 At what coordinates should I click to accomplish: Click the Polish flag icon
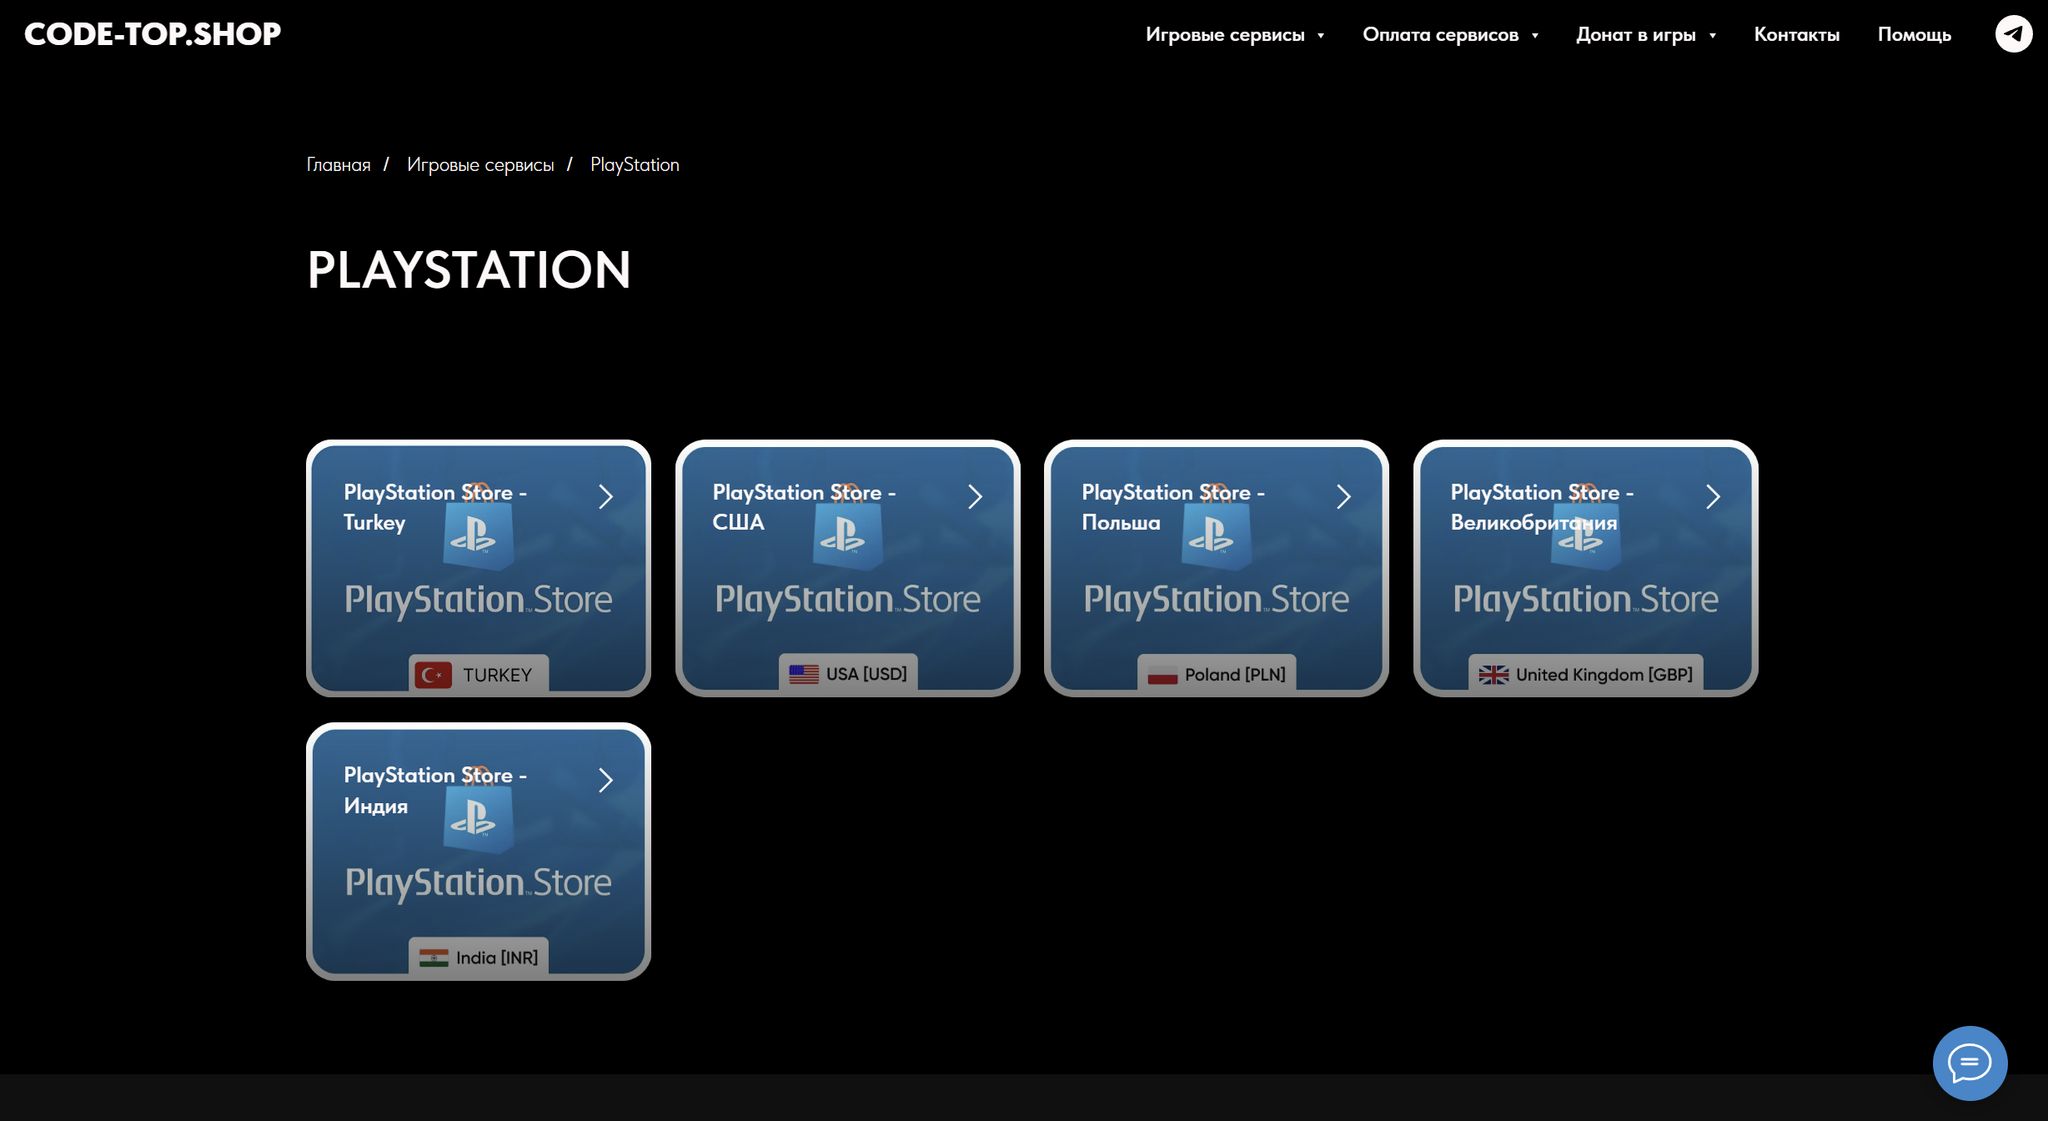[x=1162, y=675]
